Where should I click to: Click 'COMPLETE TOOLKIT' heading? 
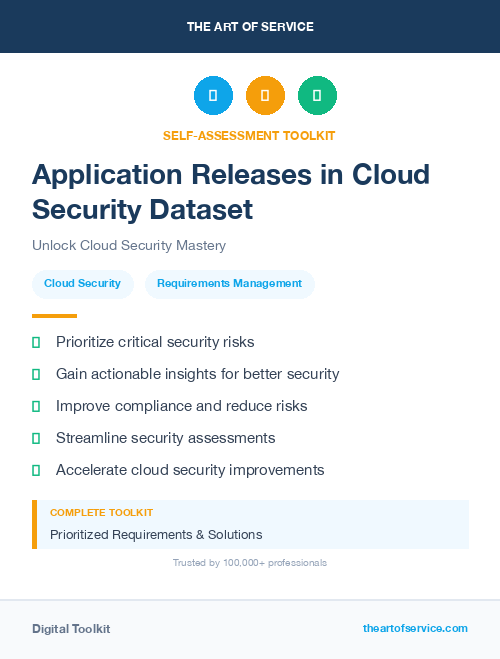coord(101,513)
